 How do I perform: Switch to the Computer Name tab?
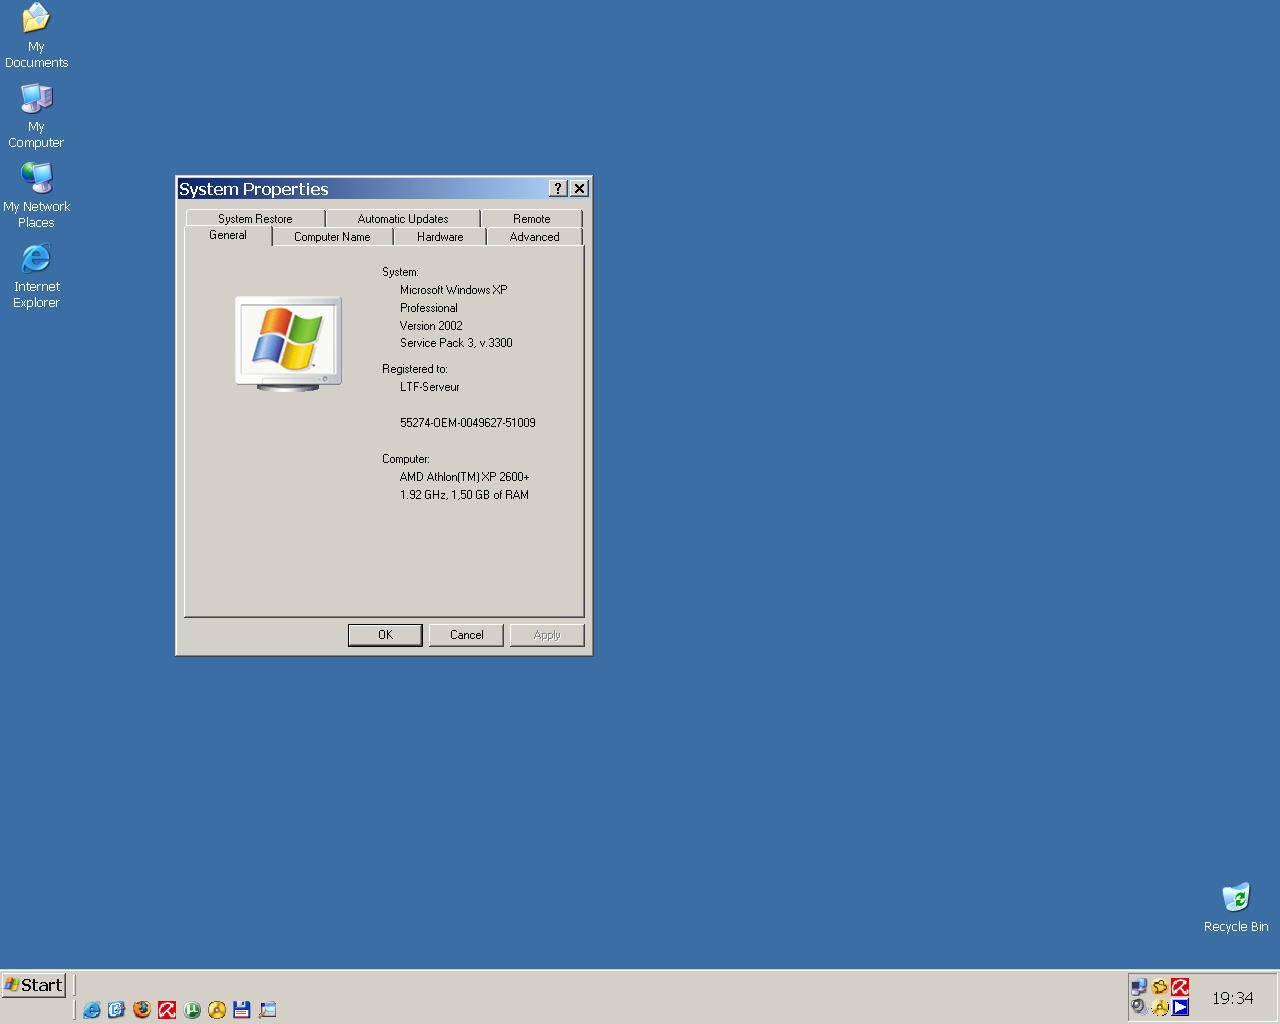point(332,237)
